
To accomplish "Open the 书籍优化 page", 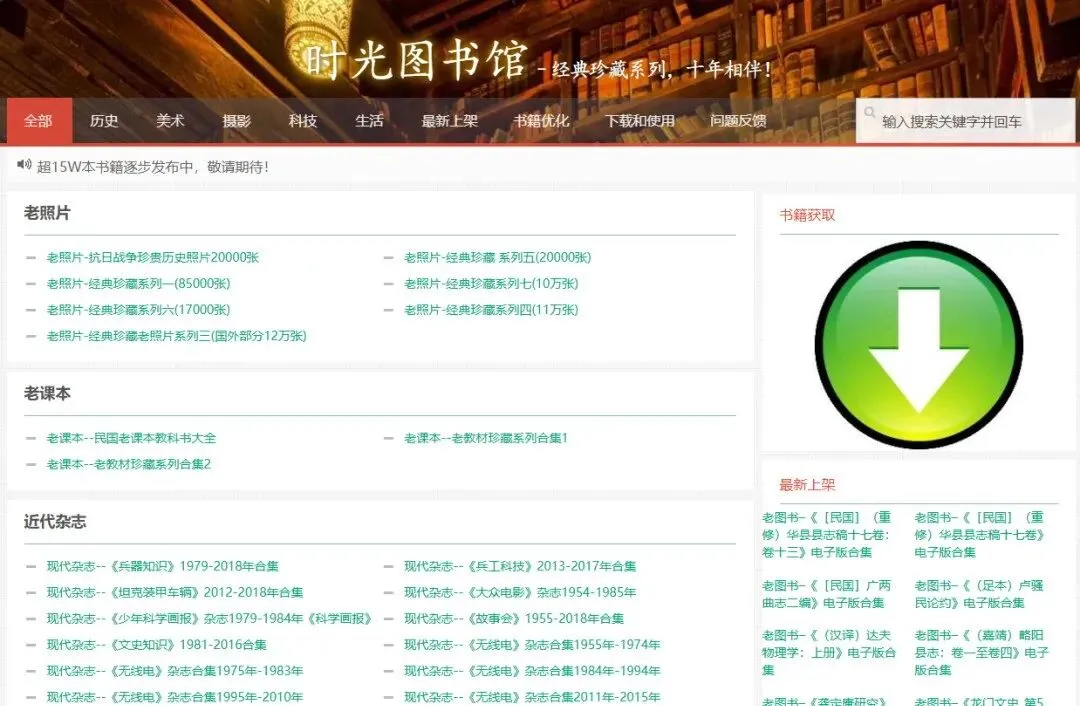I will point(541,121).
